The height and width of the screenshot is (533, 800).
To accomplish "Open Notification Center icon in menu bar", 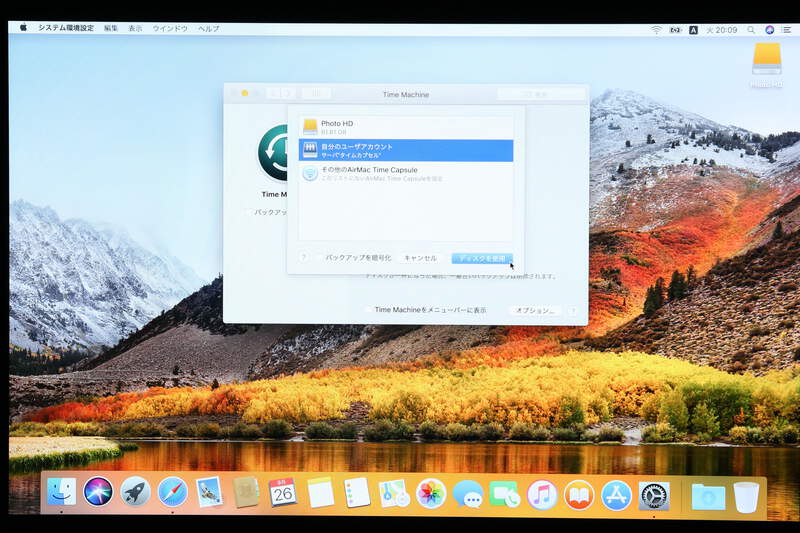I will (x=786, y=30).
